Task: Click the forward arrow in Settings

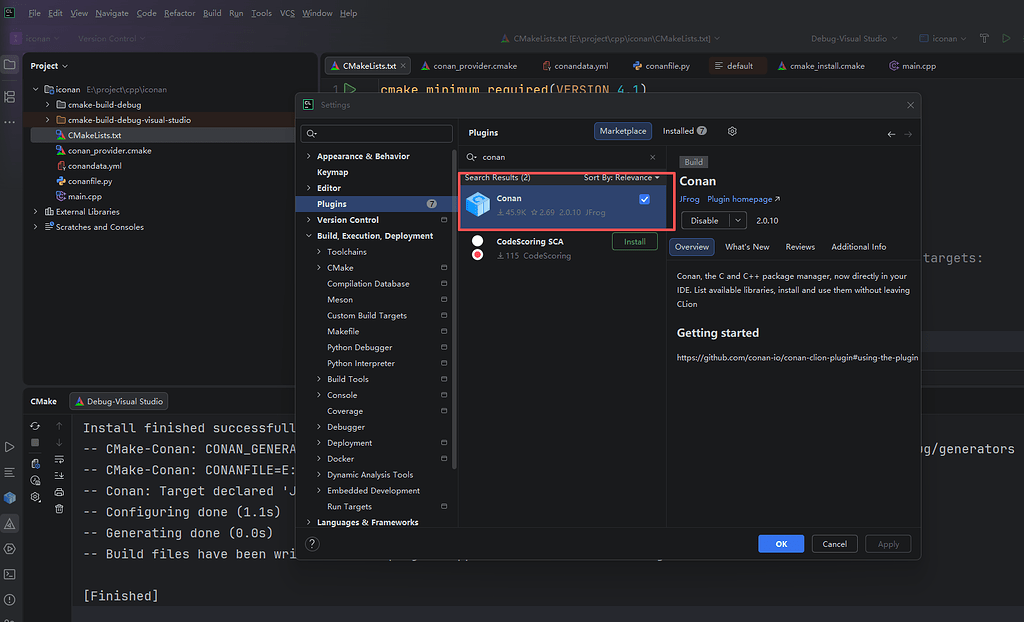Action: click(x=908, y=134)
